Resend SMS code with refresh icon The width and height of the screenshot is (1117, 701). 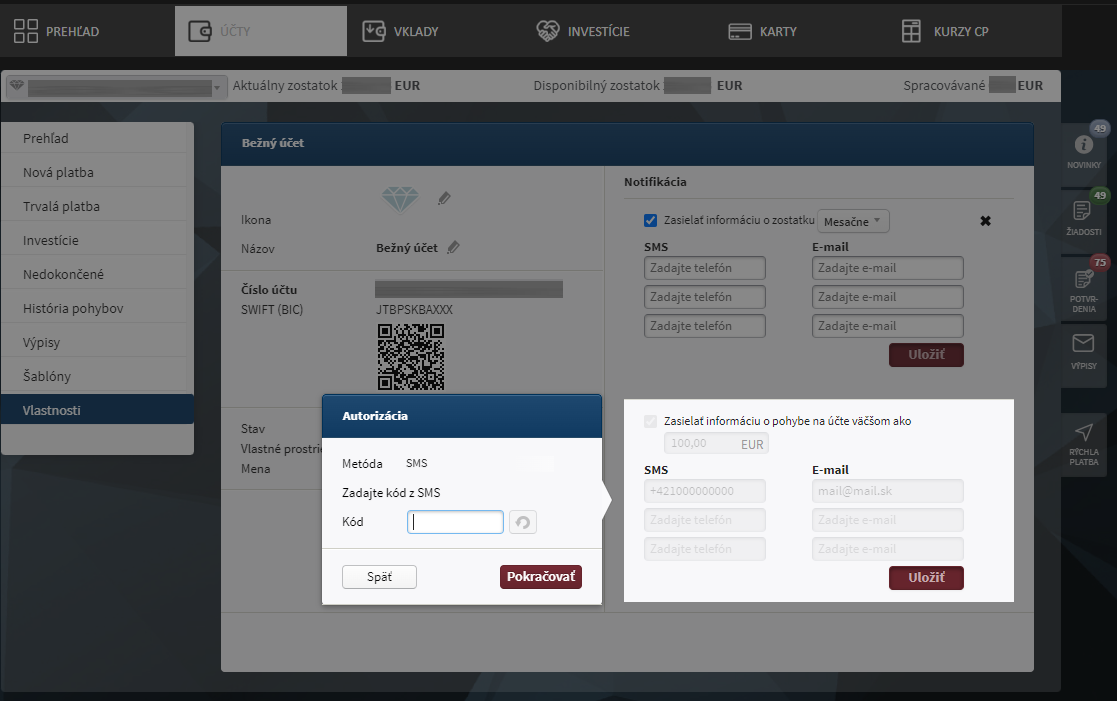[523, 522]
